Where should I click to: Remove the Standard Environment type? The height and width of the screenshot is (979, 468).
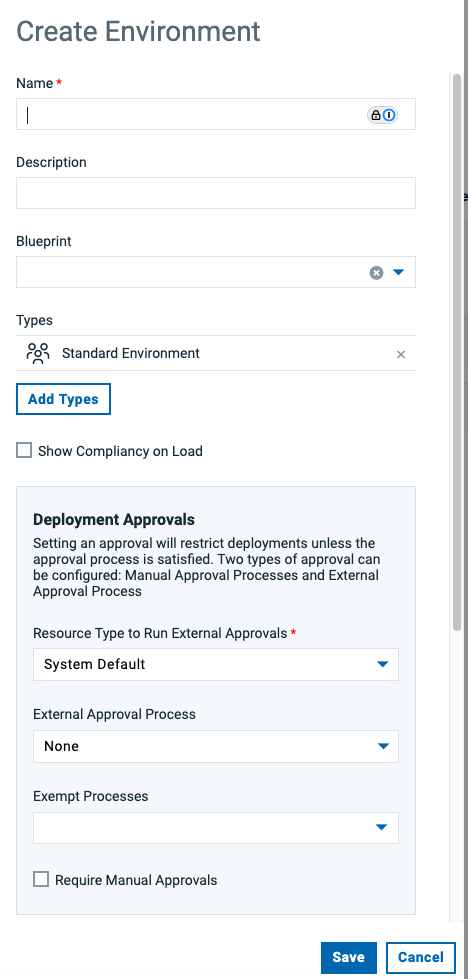click(401, 355)
